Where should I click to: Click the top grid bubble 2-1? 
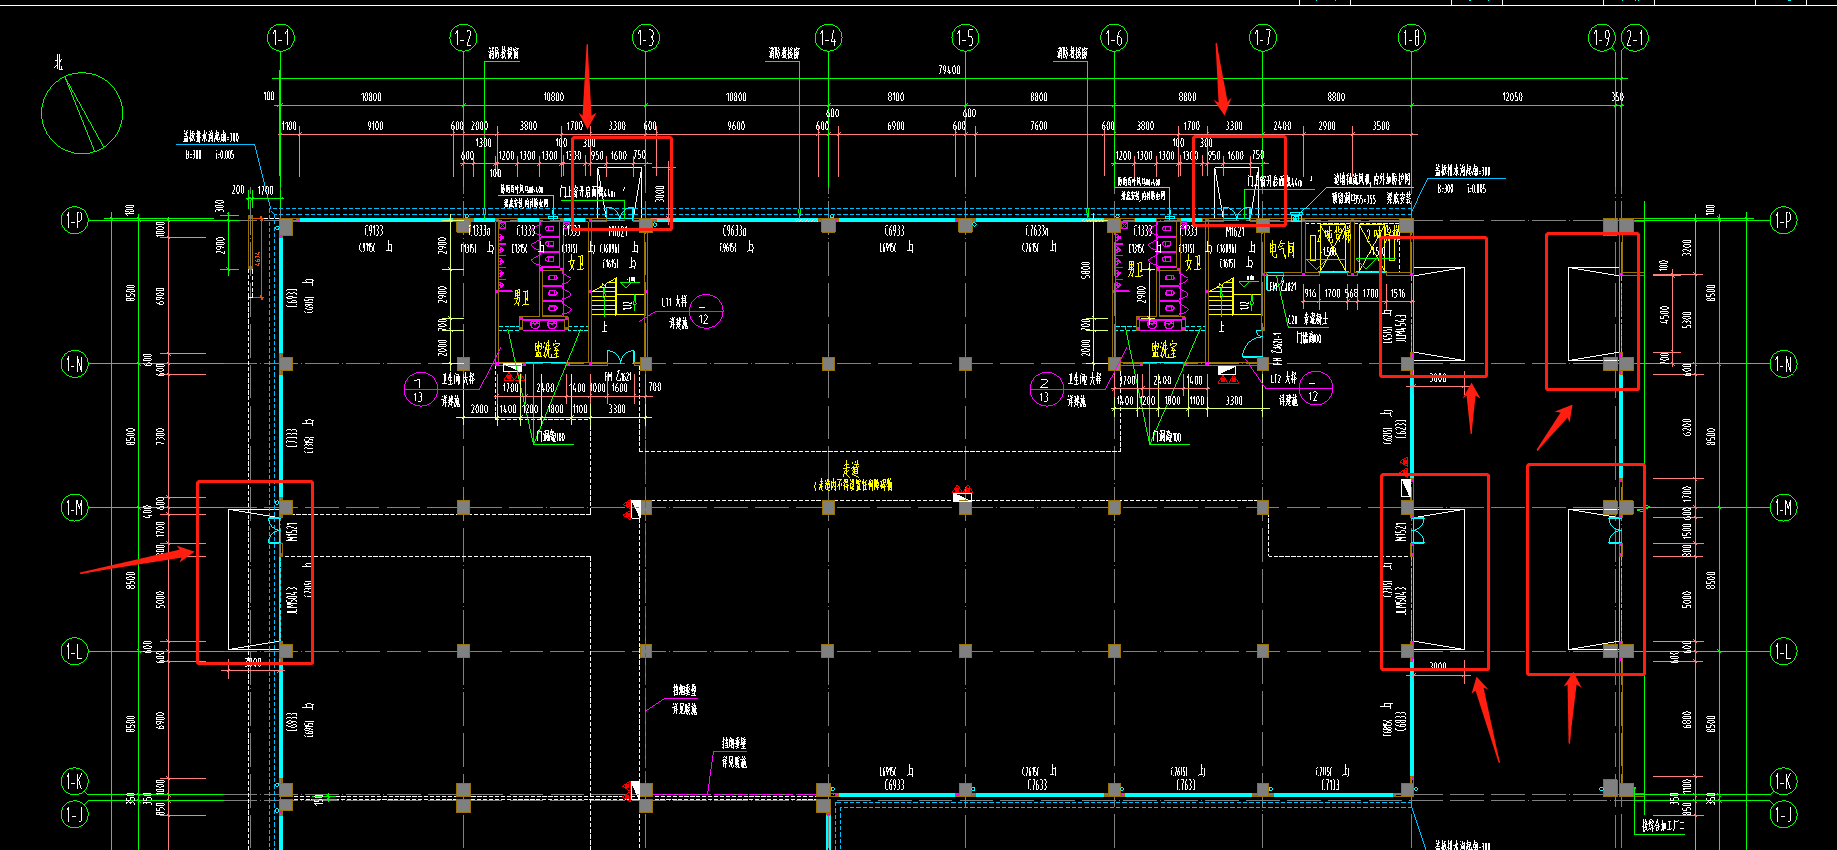1635,38
